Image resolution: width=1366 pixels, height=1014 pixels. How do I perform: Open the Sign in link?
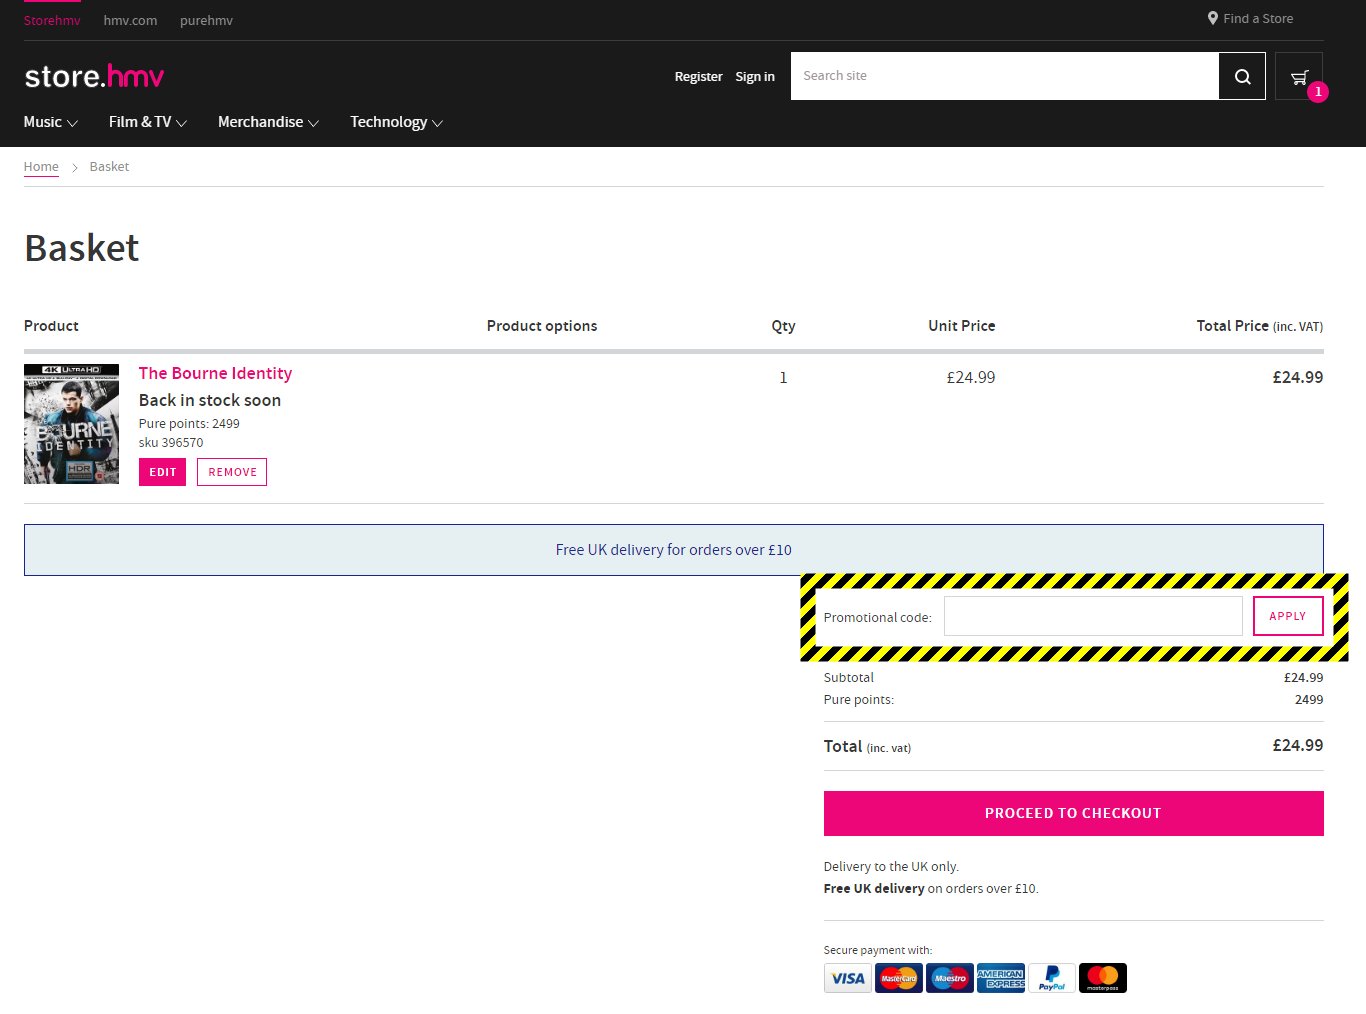tap(755, 76)
